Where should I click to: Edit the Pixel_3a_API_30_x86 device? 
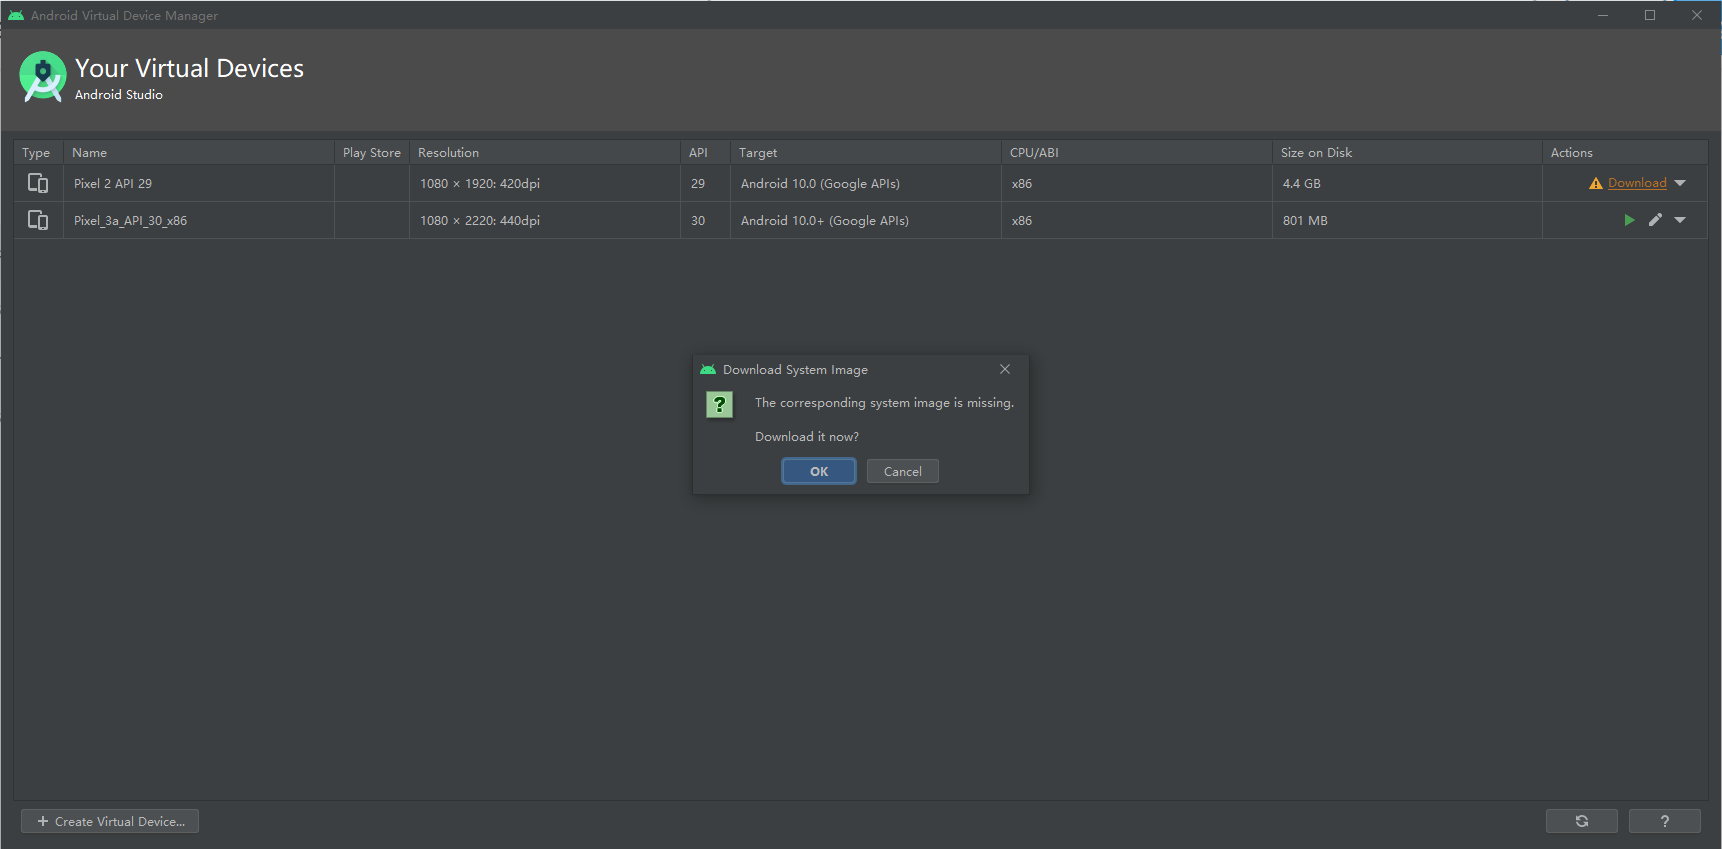coord(1655,220)
